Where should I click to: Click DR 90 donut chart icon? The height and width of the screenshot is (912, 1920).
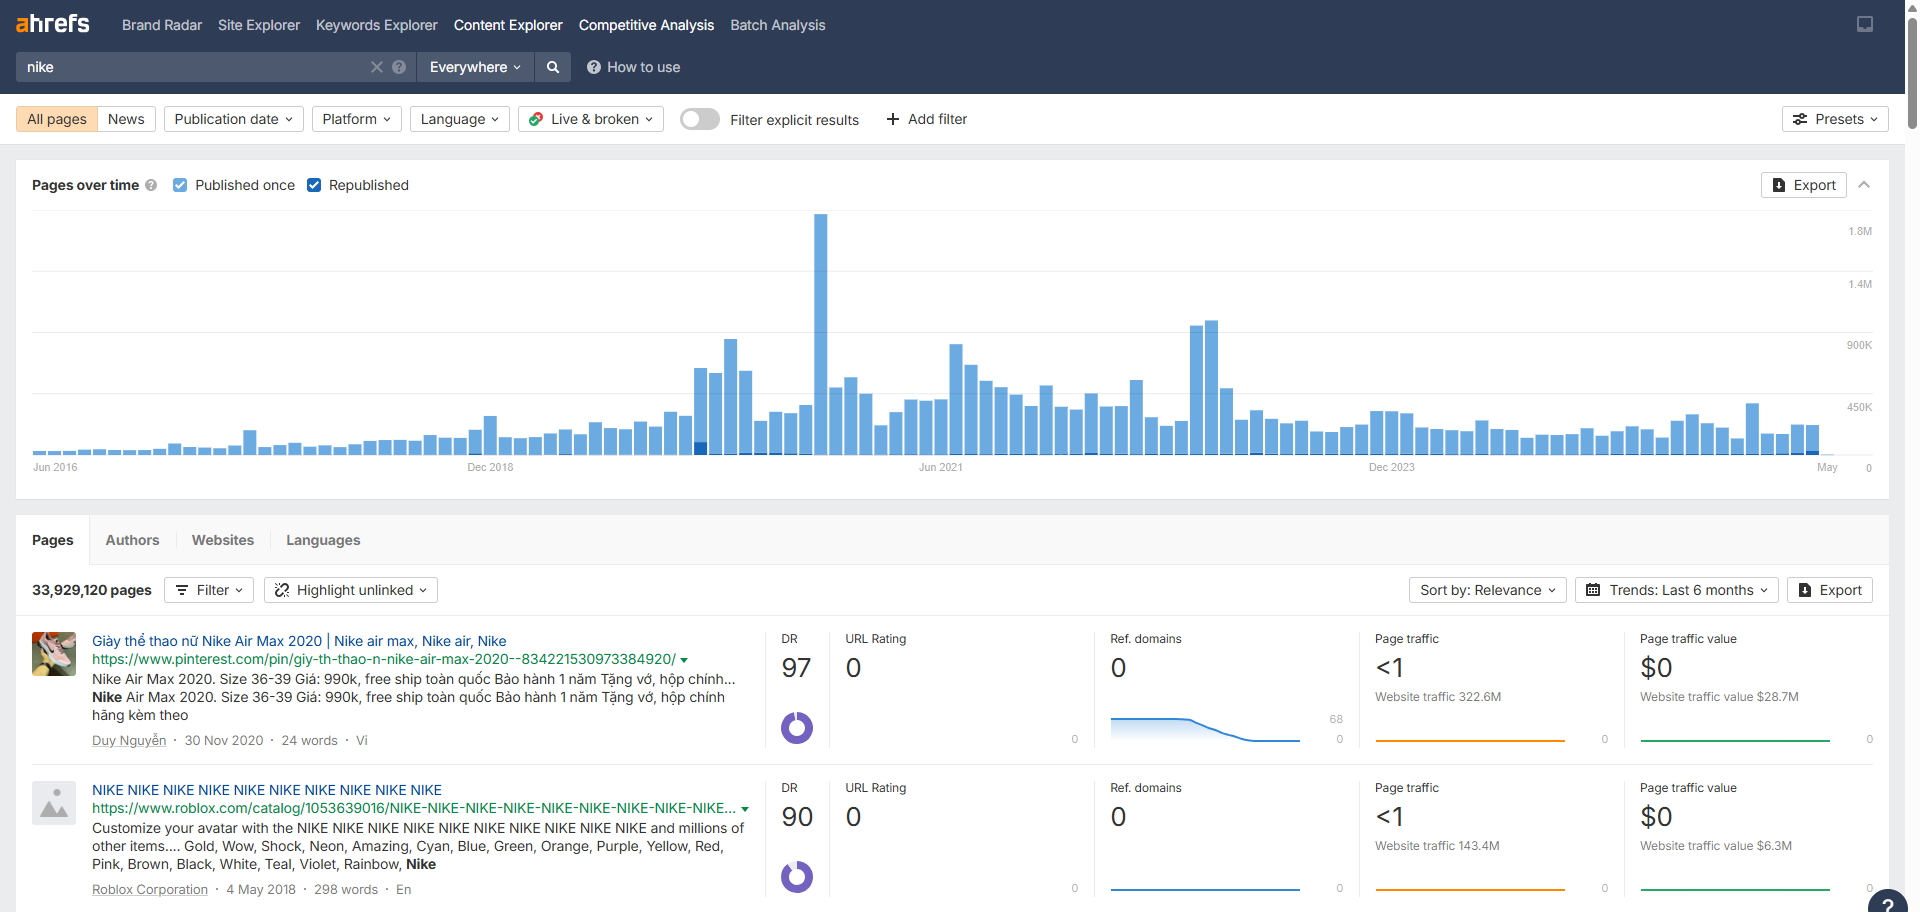click(797, 877)
